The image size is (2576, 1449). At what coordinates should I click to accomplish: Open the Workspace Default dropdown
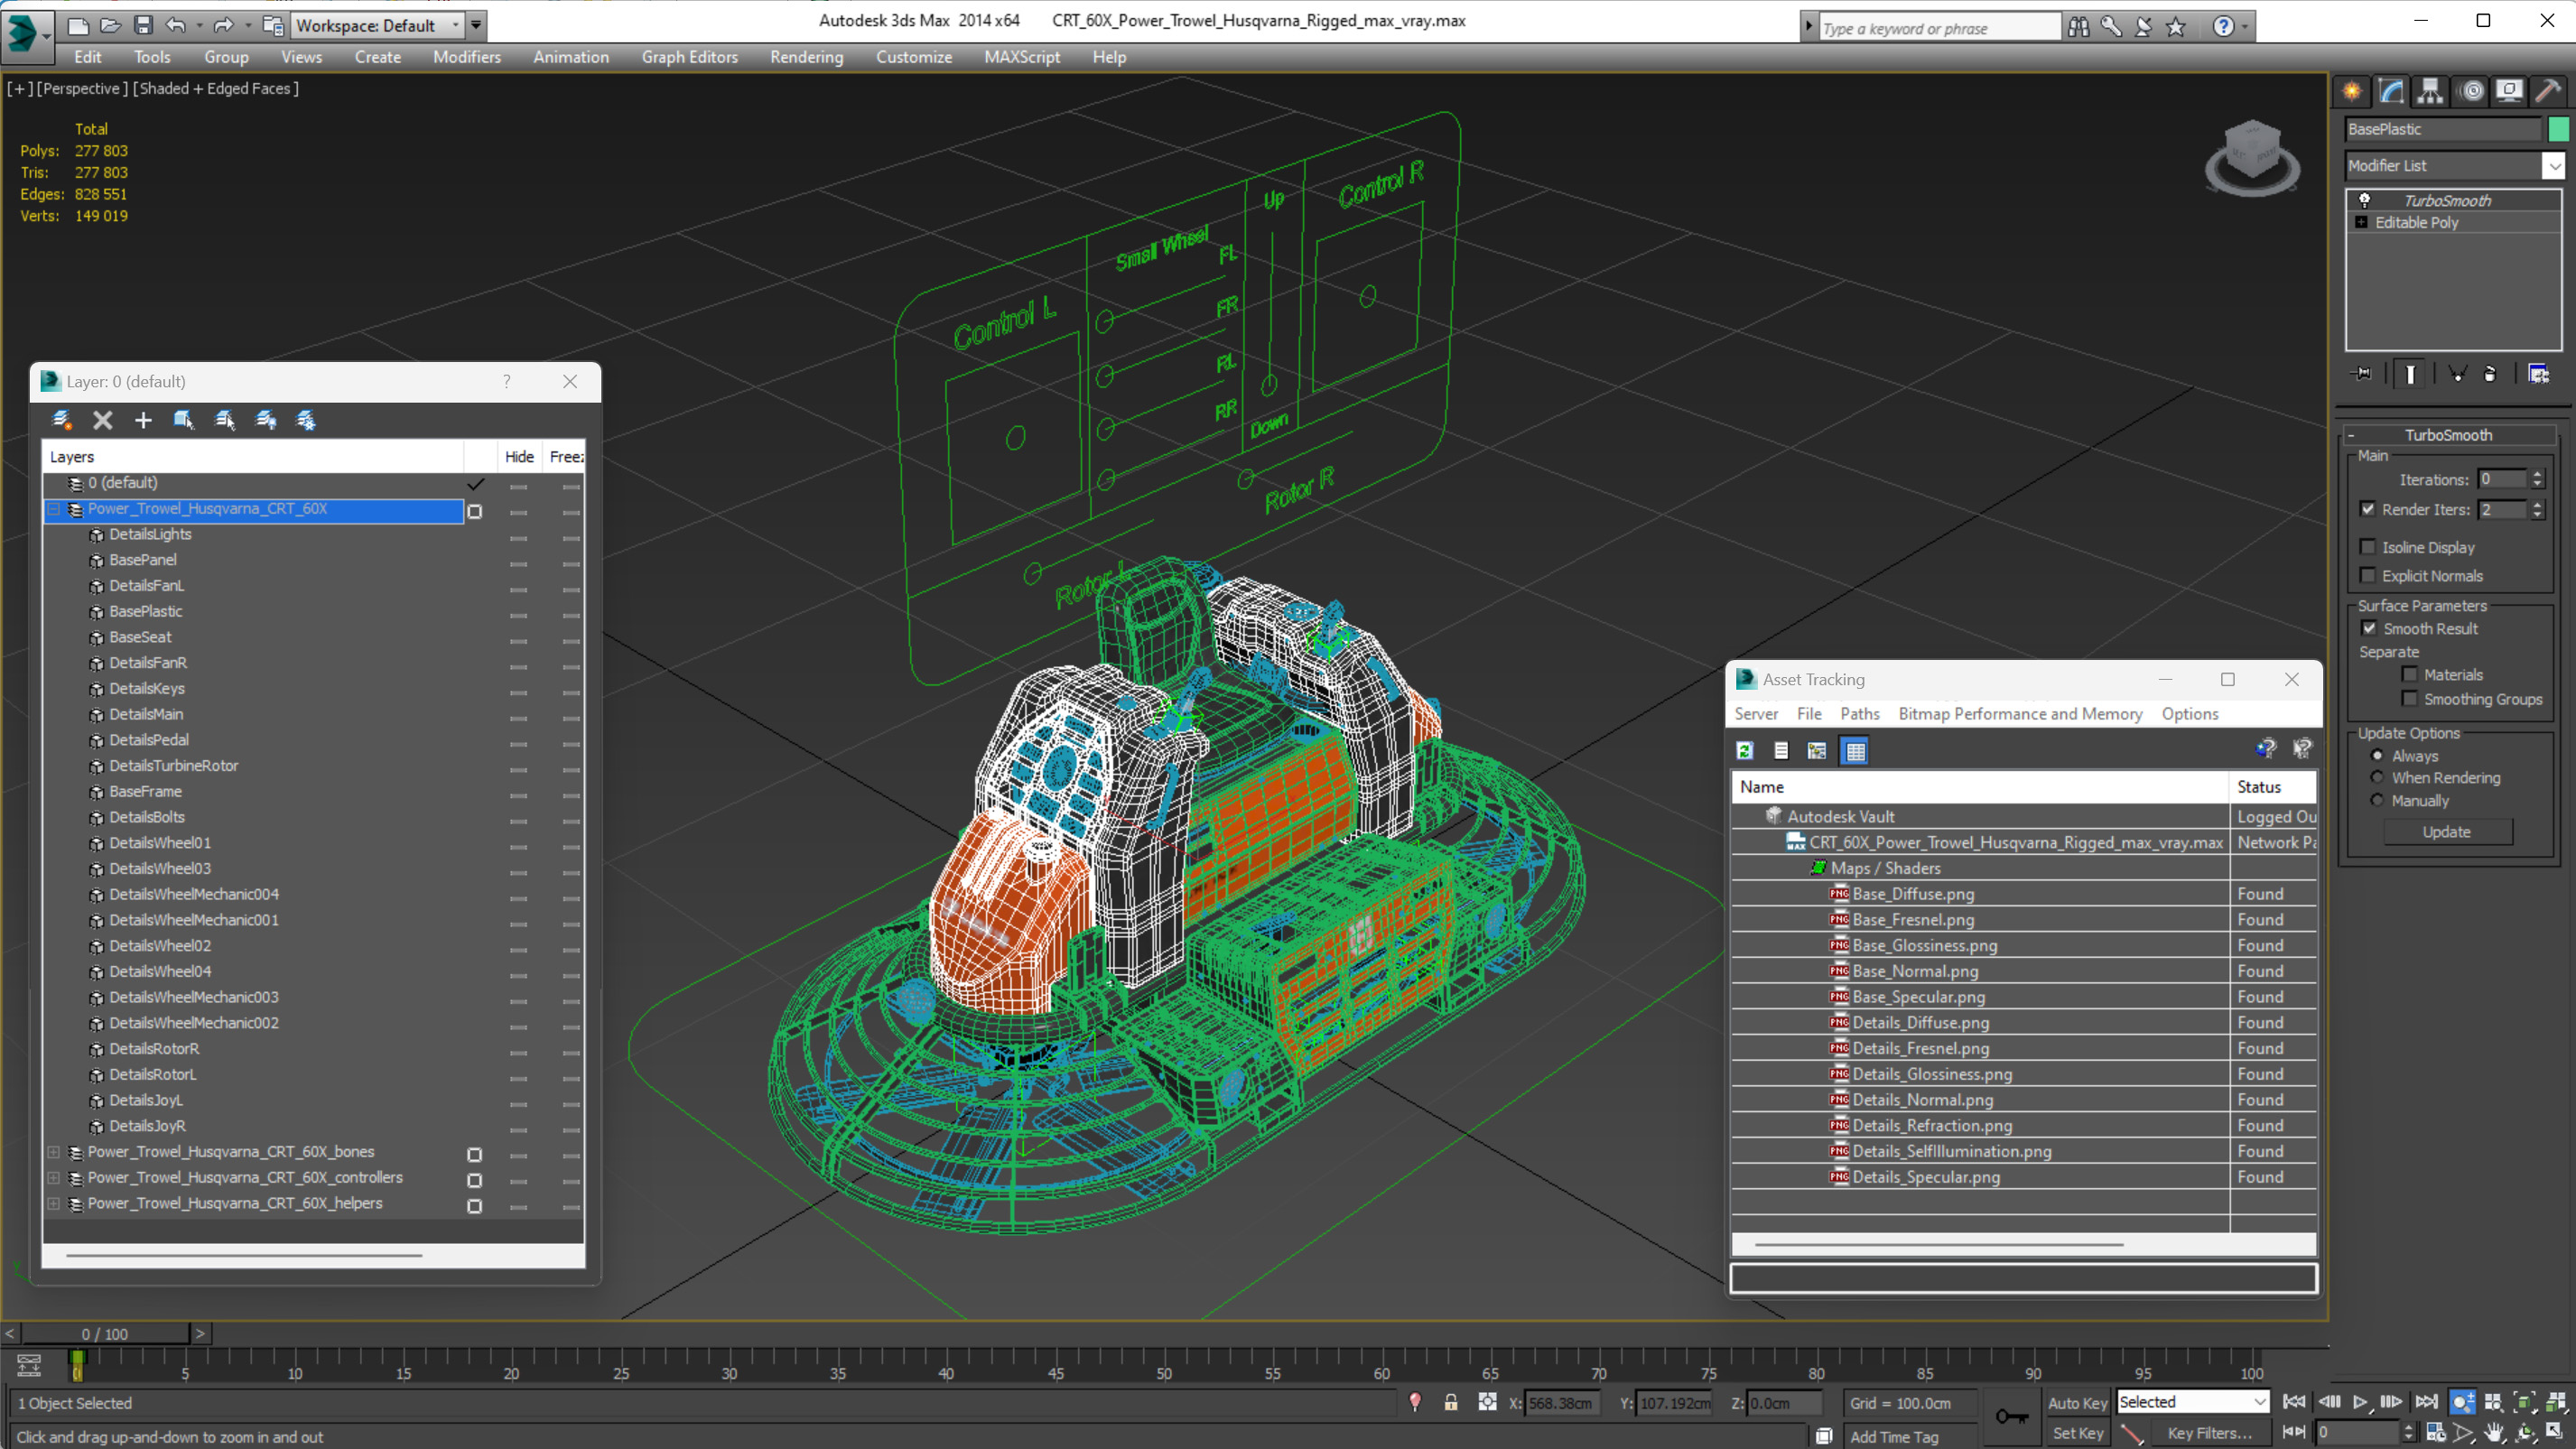pos(377,25)
